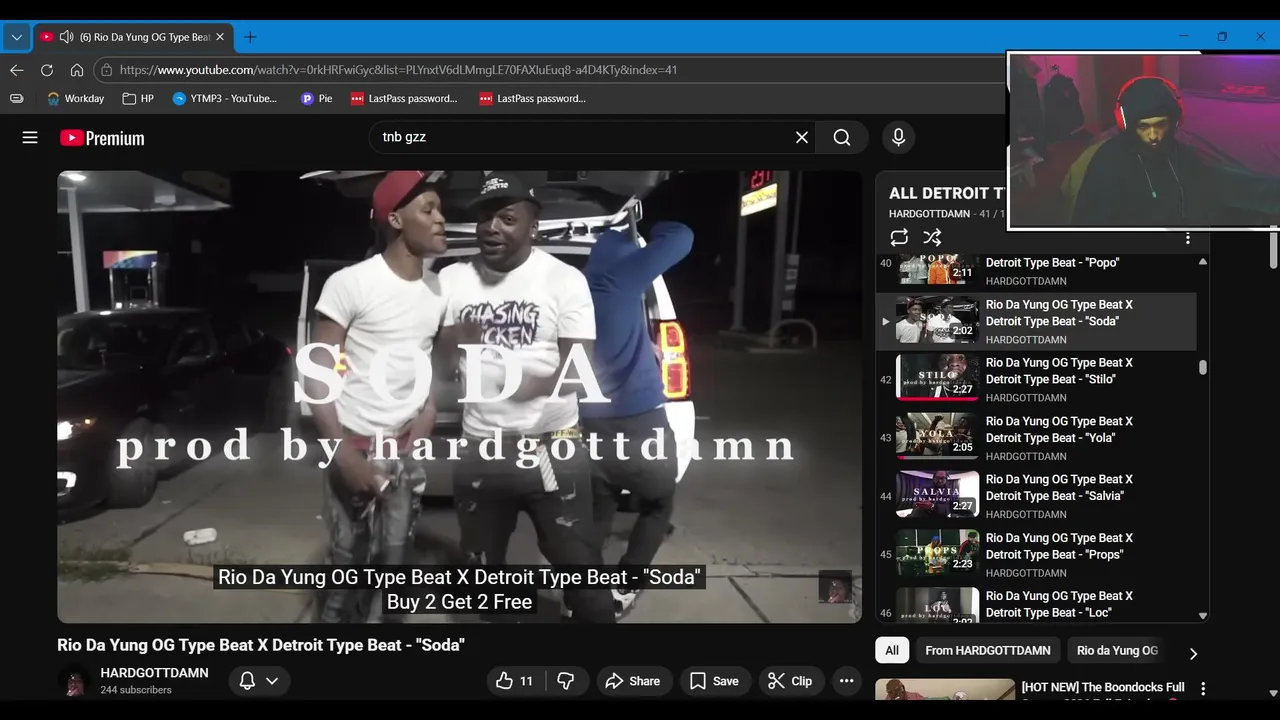Open a new browser tab

coord(250,37)
